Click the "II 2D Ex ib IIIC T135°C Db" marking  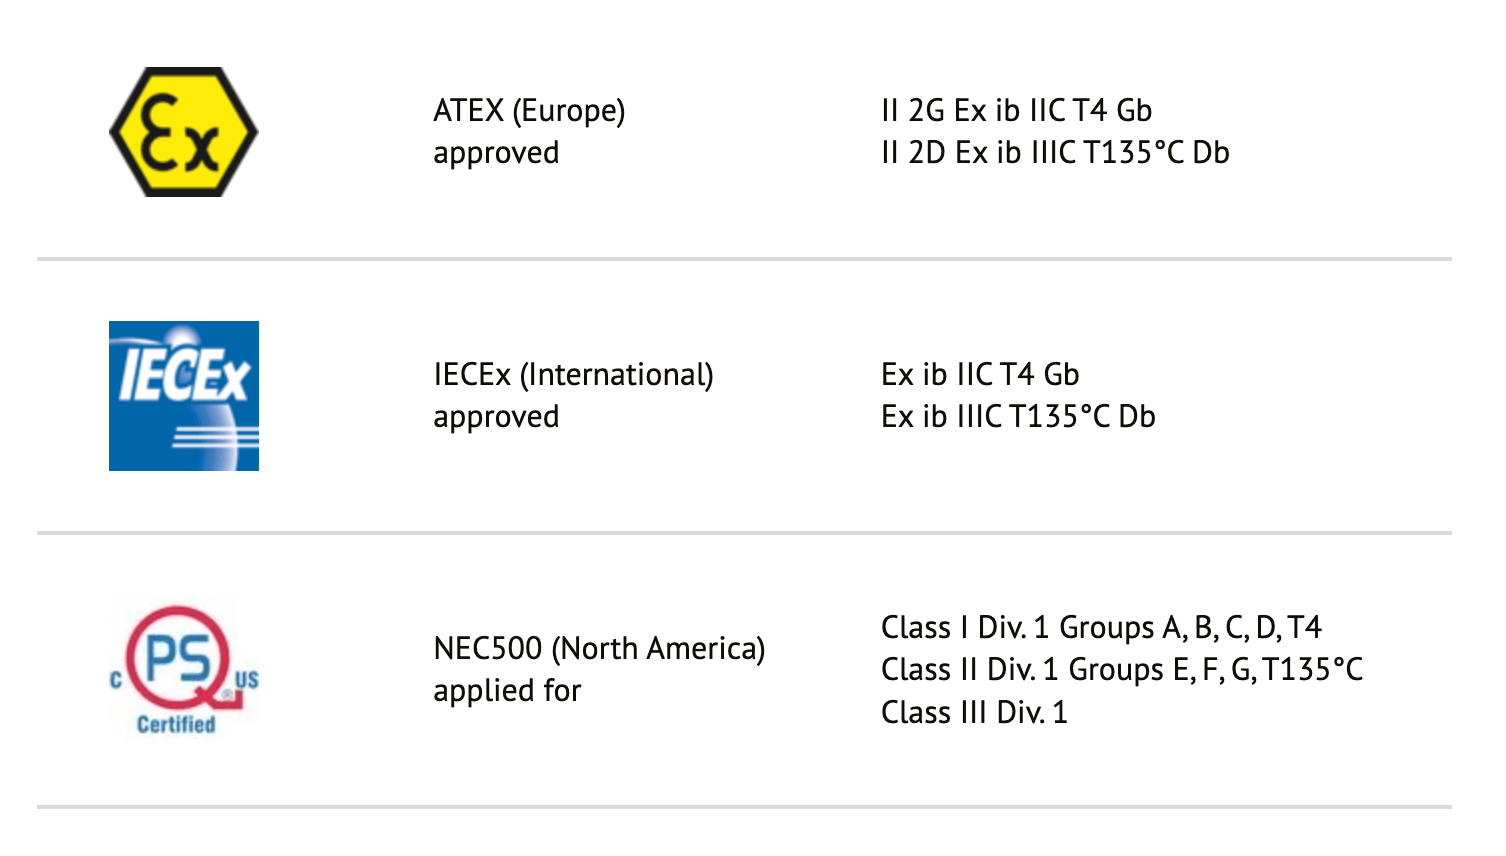(1055, 153)
